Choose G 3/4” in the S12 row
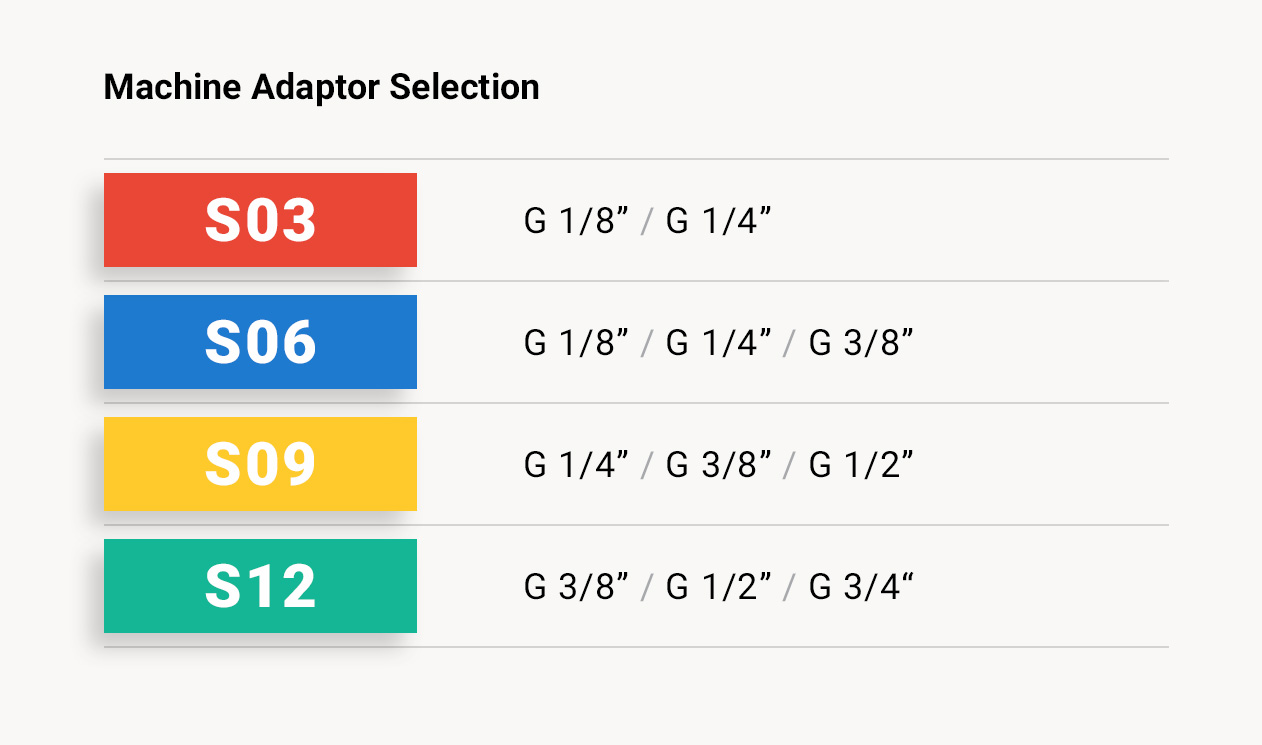This screenshot has width=1262, height=745. point(861,587)
